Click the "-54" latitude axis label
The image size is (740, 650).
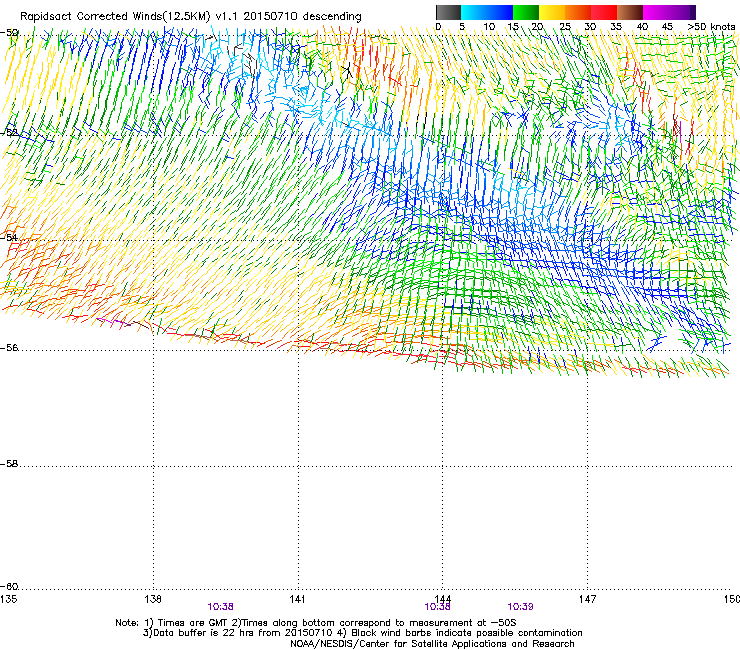[9, 237]
